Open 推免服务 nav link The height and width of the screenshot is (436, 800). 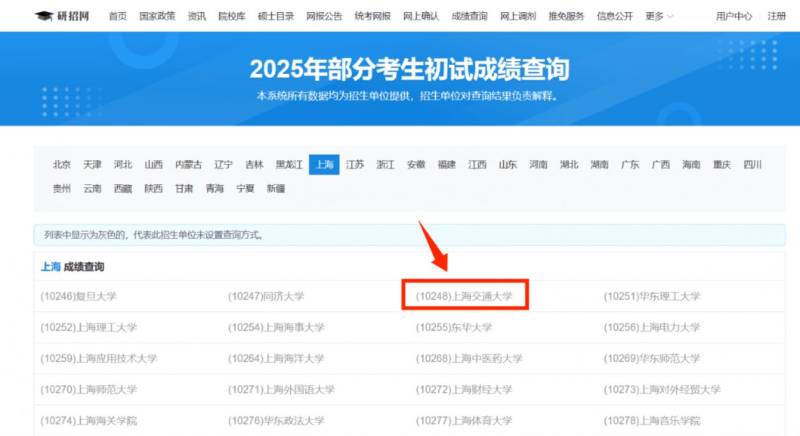(566, 16)
